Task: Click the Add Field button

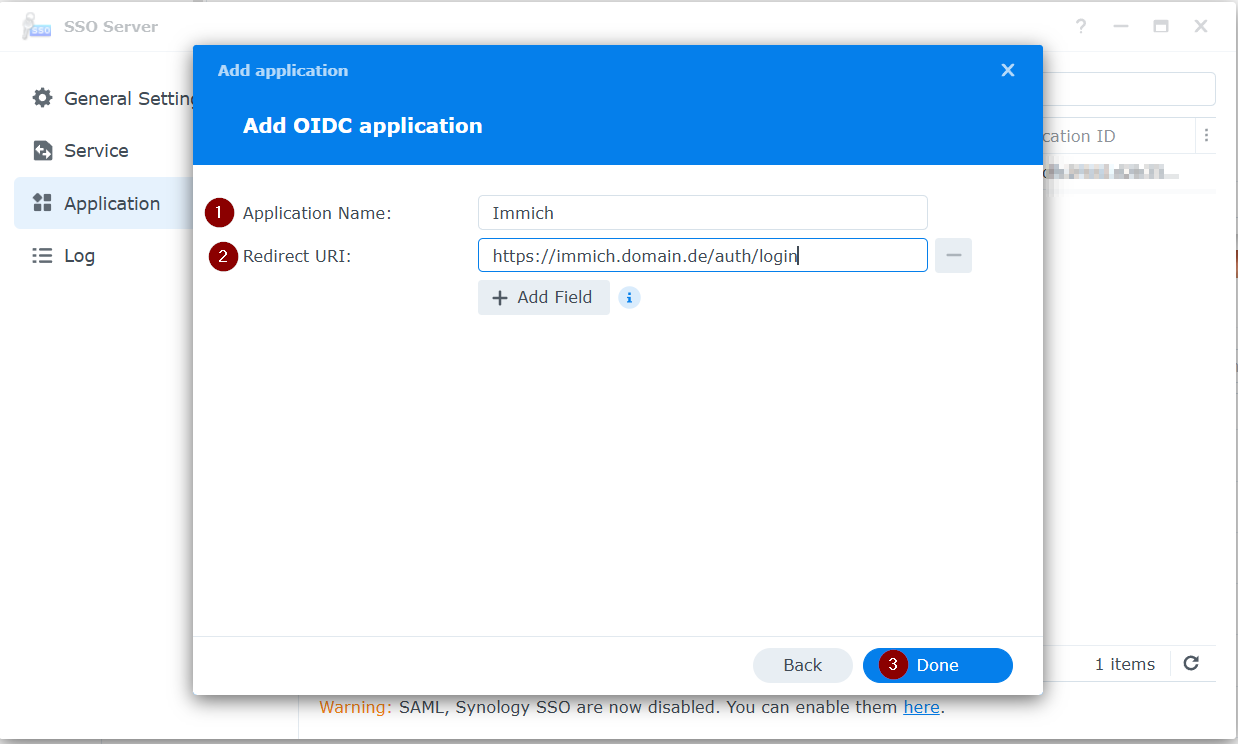Action: click(544, 297)
